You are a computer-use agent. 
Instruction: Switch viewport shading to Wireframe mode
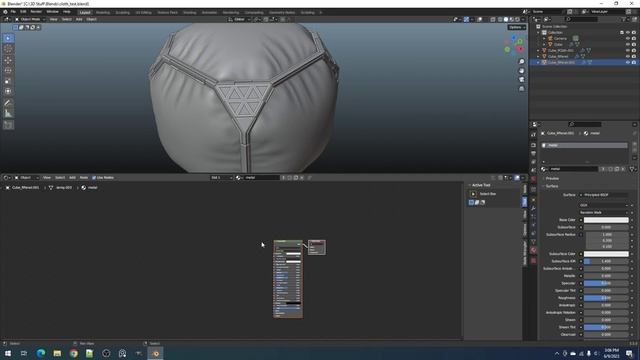[x=500, y=19]
